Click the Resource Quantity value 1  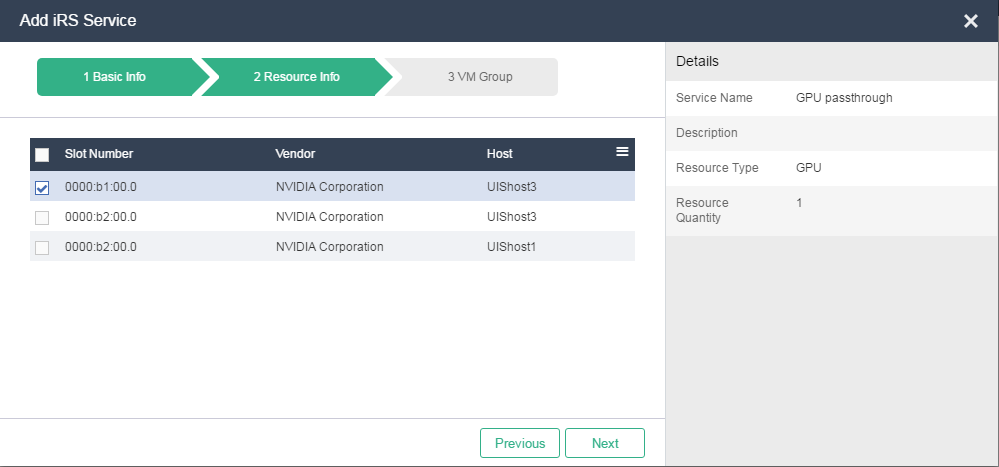[x=799, y=203]
